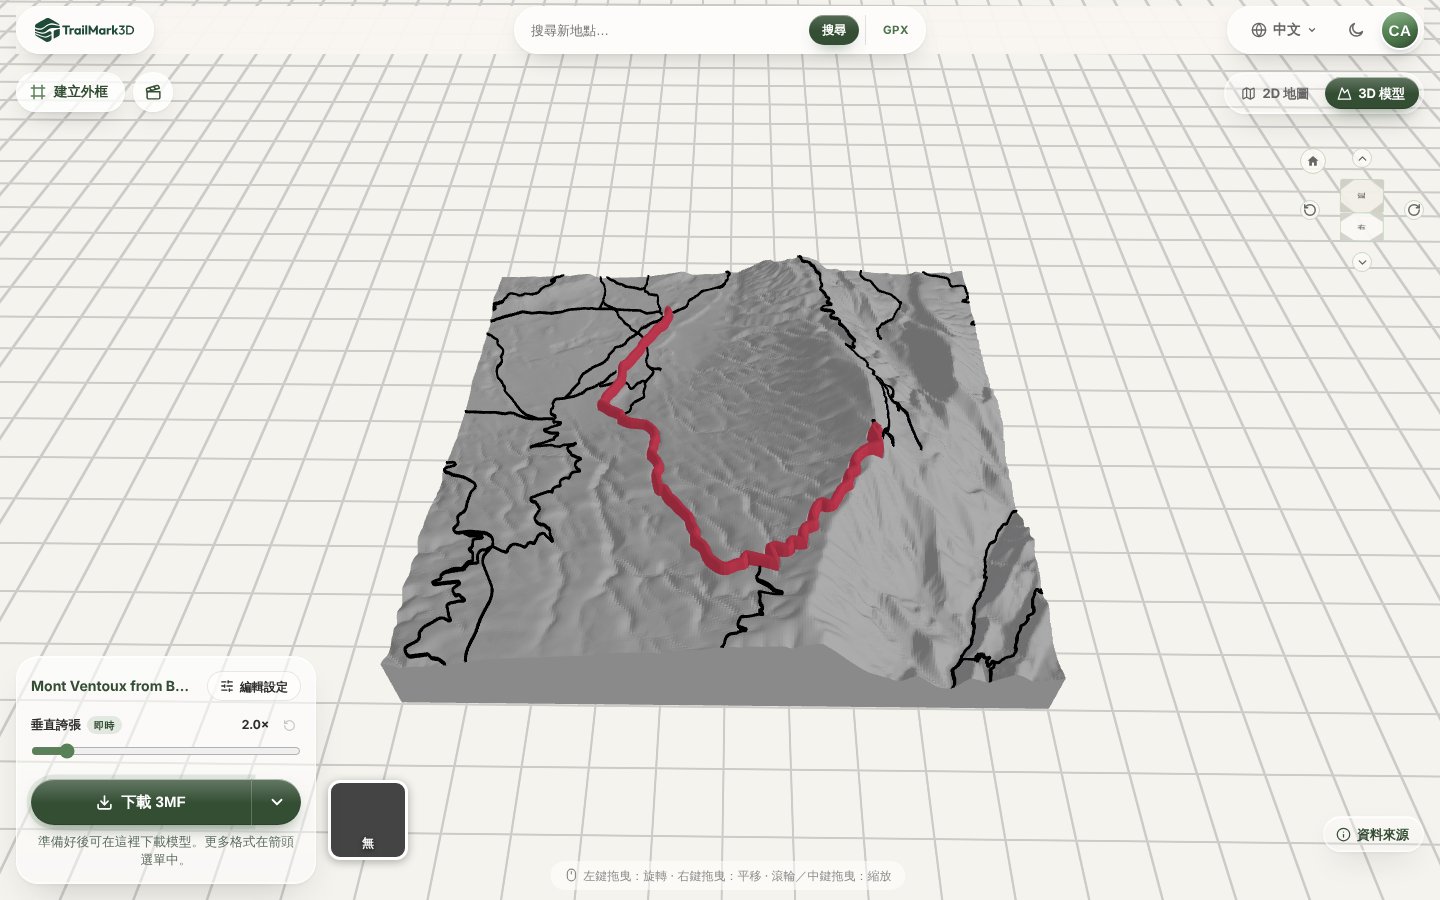Open the 資料來源 data sources info
1440x900 pixels.
click(x=1373, y=834)
